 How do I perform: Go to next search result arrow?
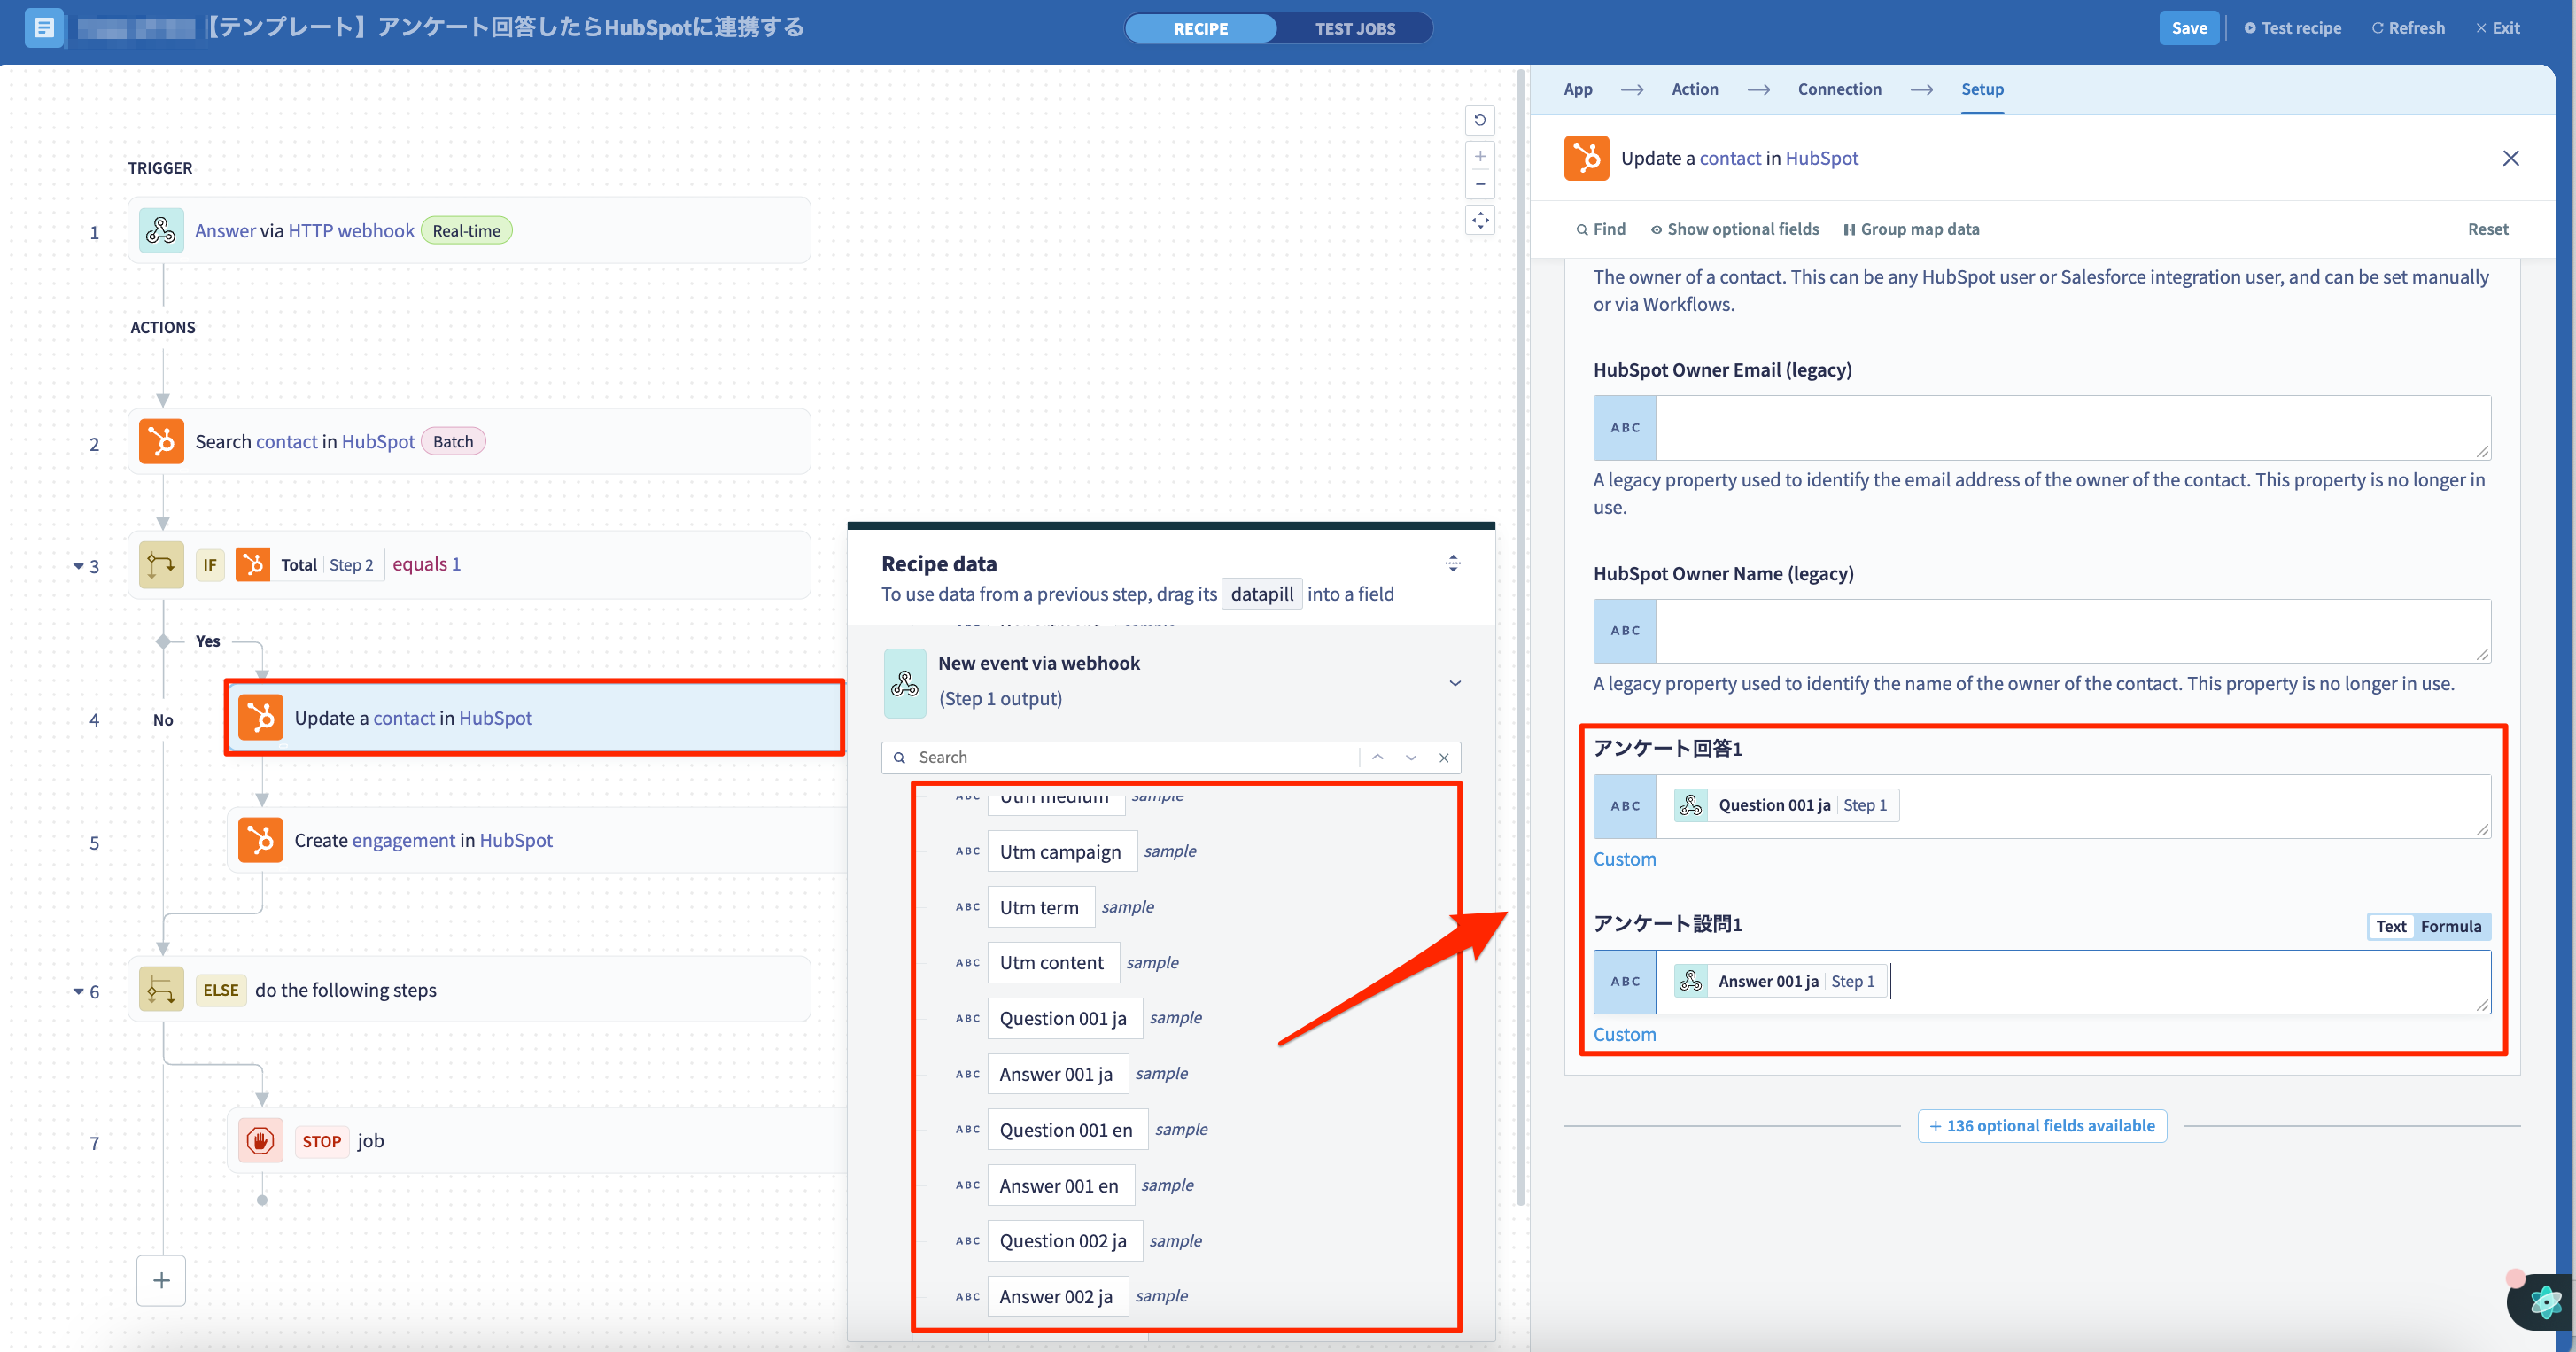(x=1411, y=757)
